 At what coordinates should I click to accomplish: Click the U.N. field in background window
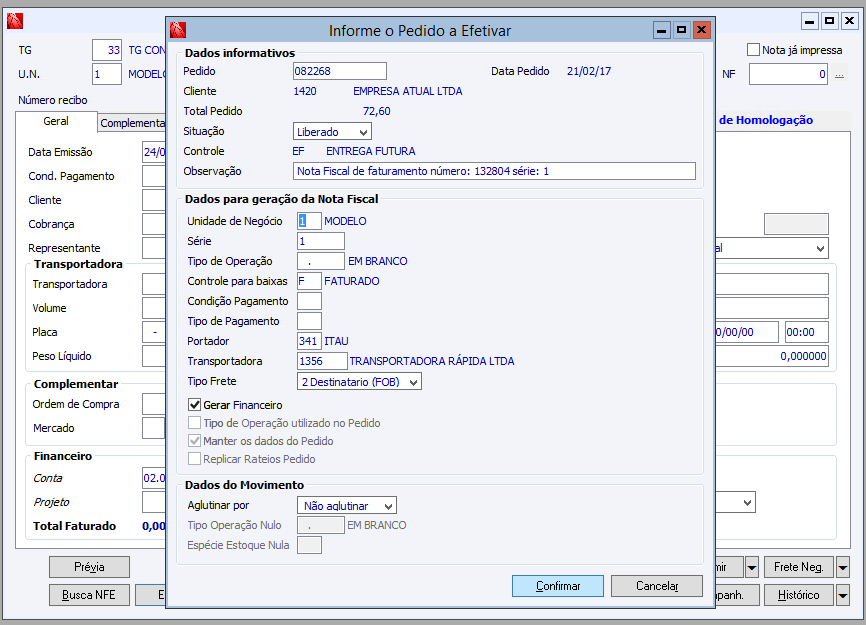coord(107,74)
